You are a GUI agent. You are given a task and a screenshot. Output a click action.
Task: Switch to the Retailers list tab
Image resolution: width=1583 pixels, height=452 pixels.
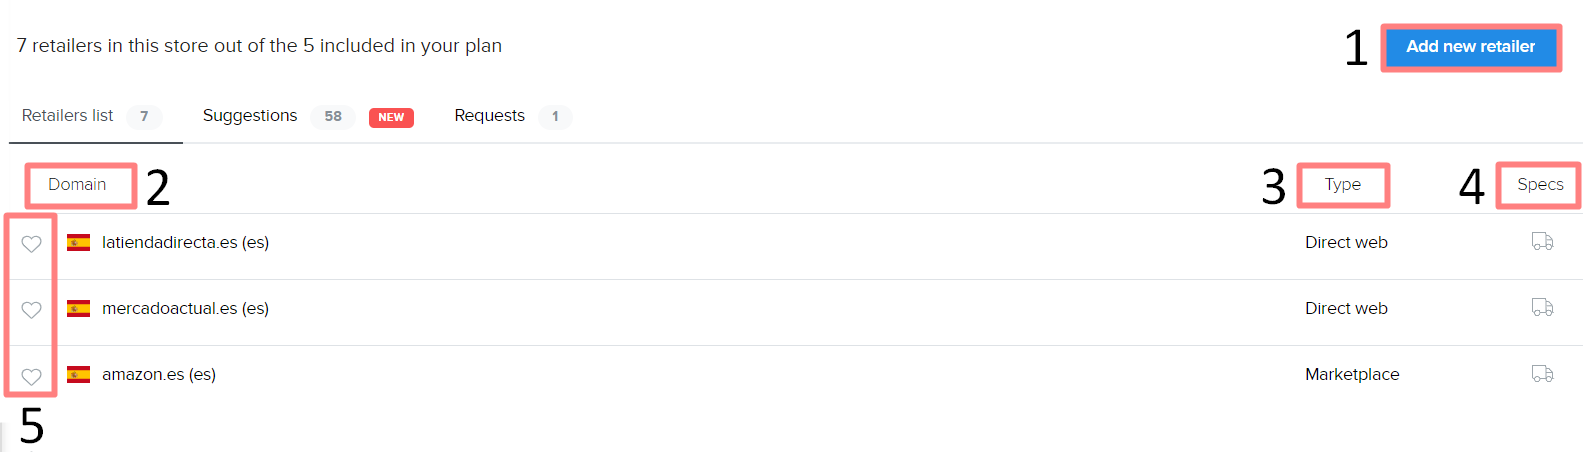coord(68,116)
